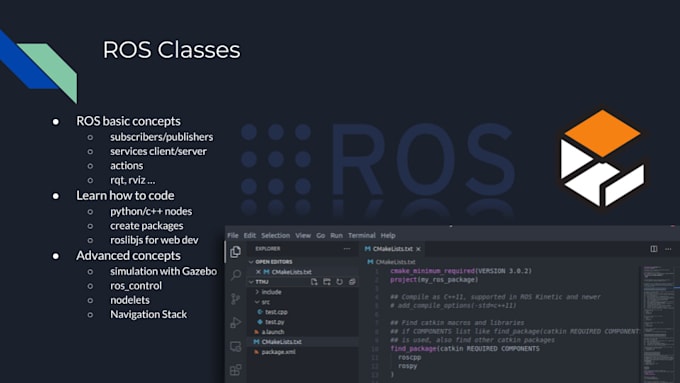This screenshot has height=383, width=680.
Task: Click the 'ROS Classes' slide title
Action: [x=171, y=49]
